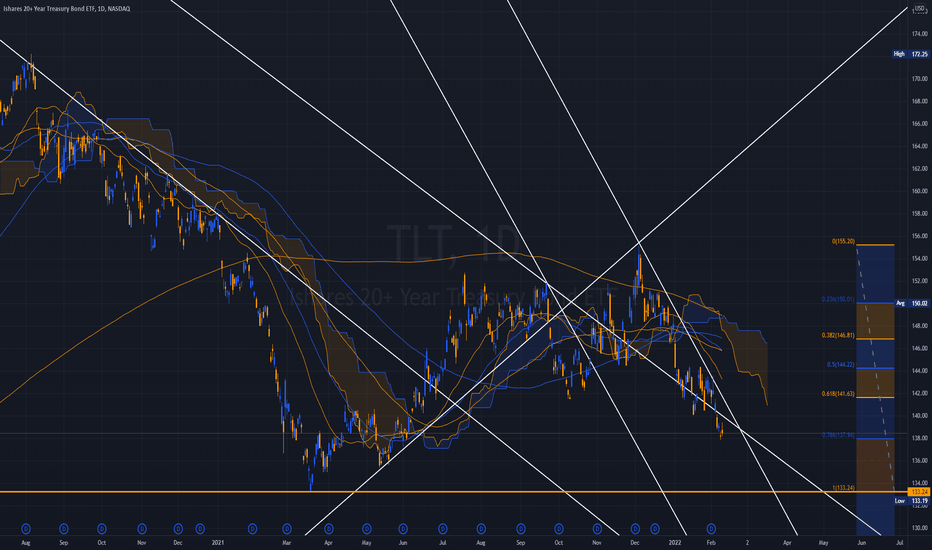This screenshot has height=550, width=932.
Task: Click the 136.00 price axis value
Action: click(920, 461)
